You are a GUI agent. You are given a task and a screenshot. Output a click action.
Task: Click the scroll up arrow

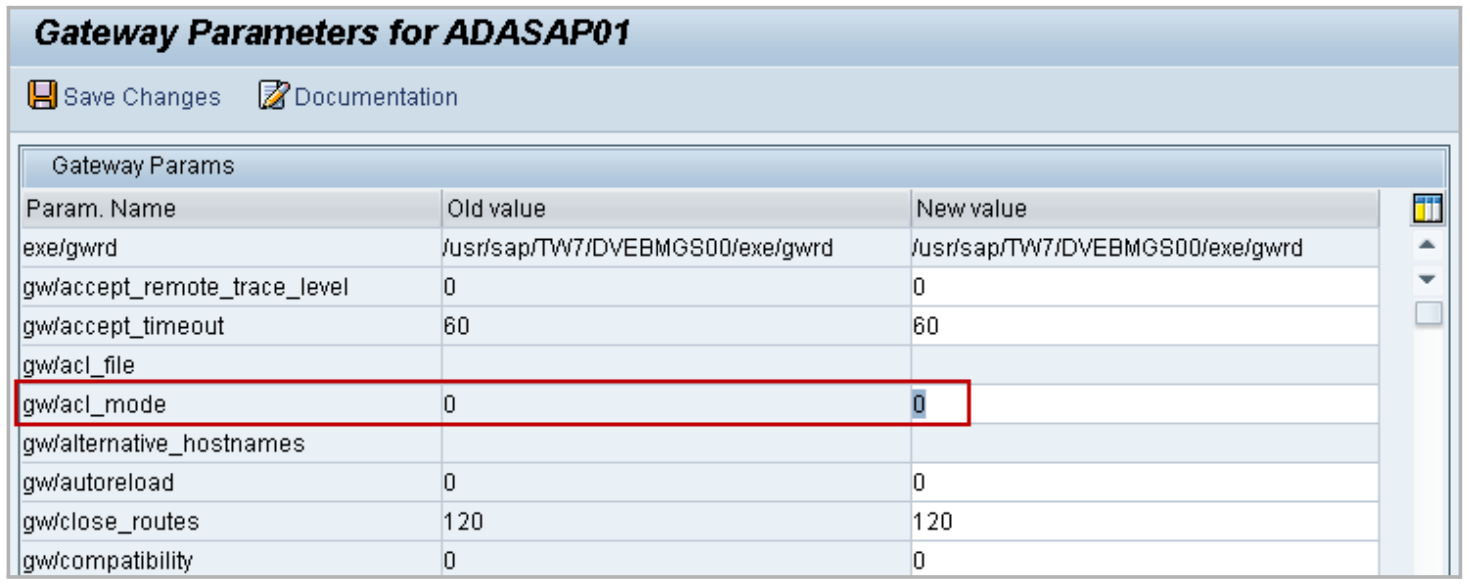(1427, 245)
